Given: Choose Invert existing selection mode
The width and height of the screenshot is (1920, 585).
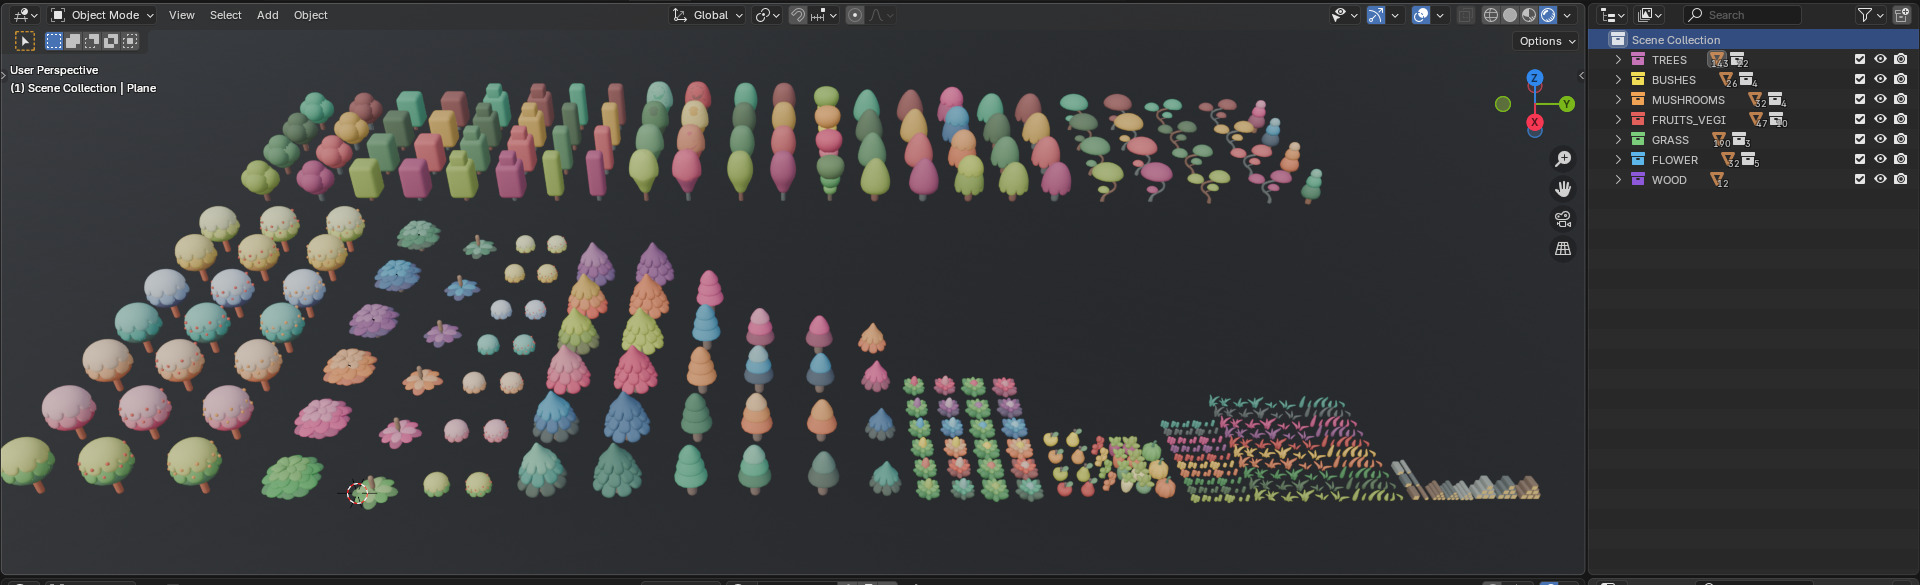Looking at the screenshot, I should (111, 41).
